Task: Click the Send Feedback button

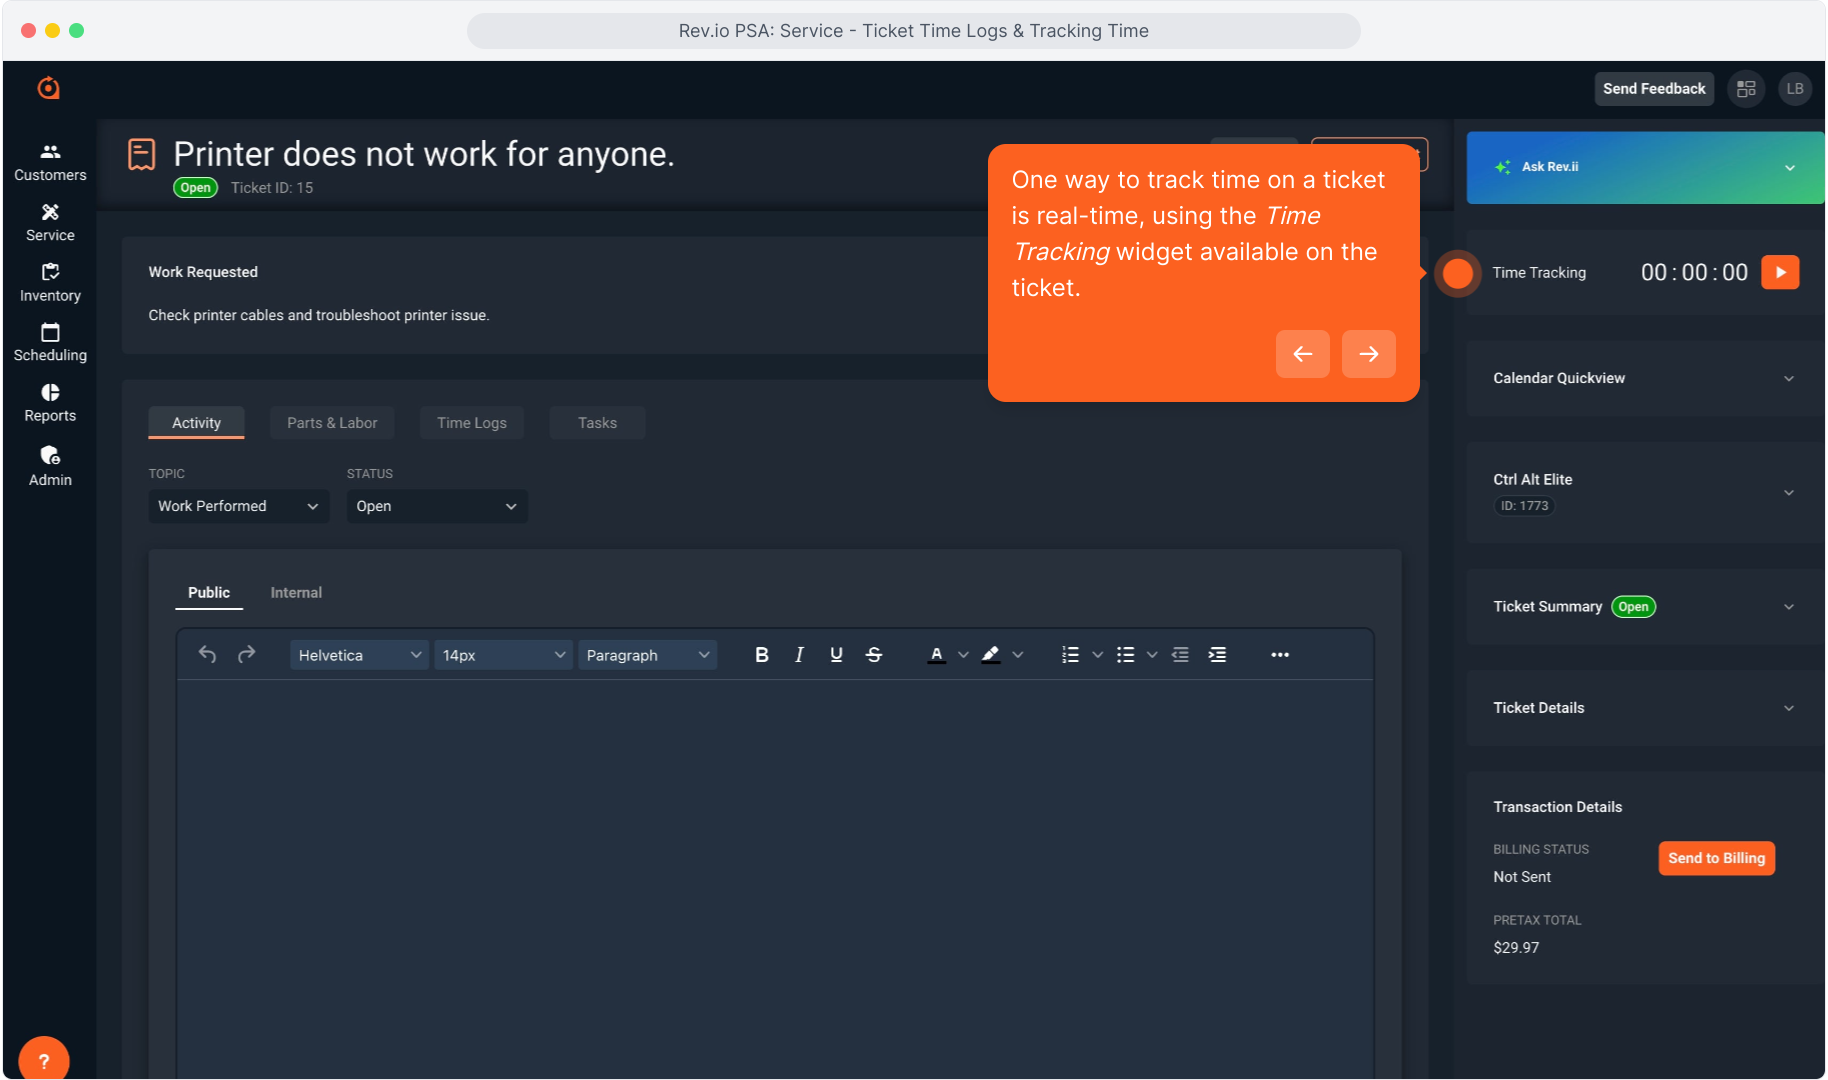Action: coord(1653,89)
